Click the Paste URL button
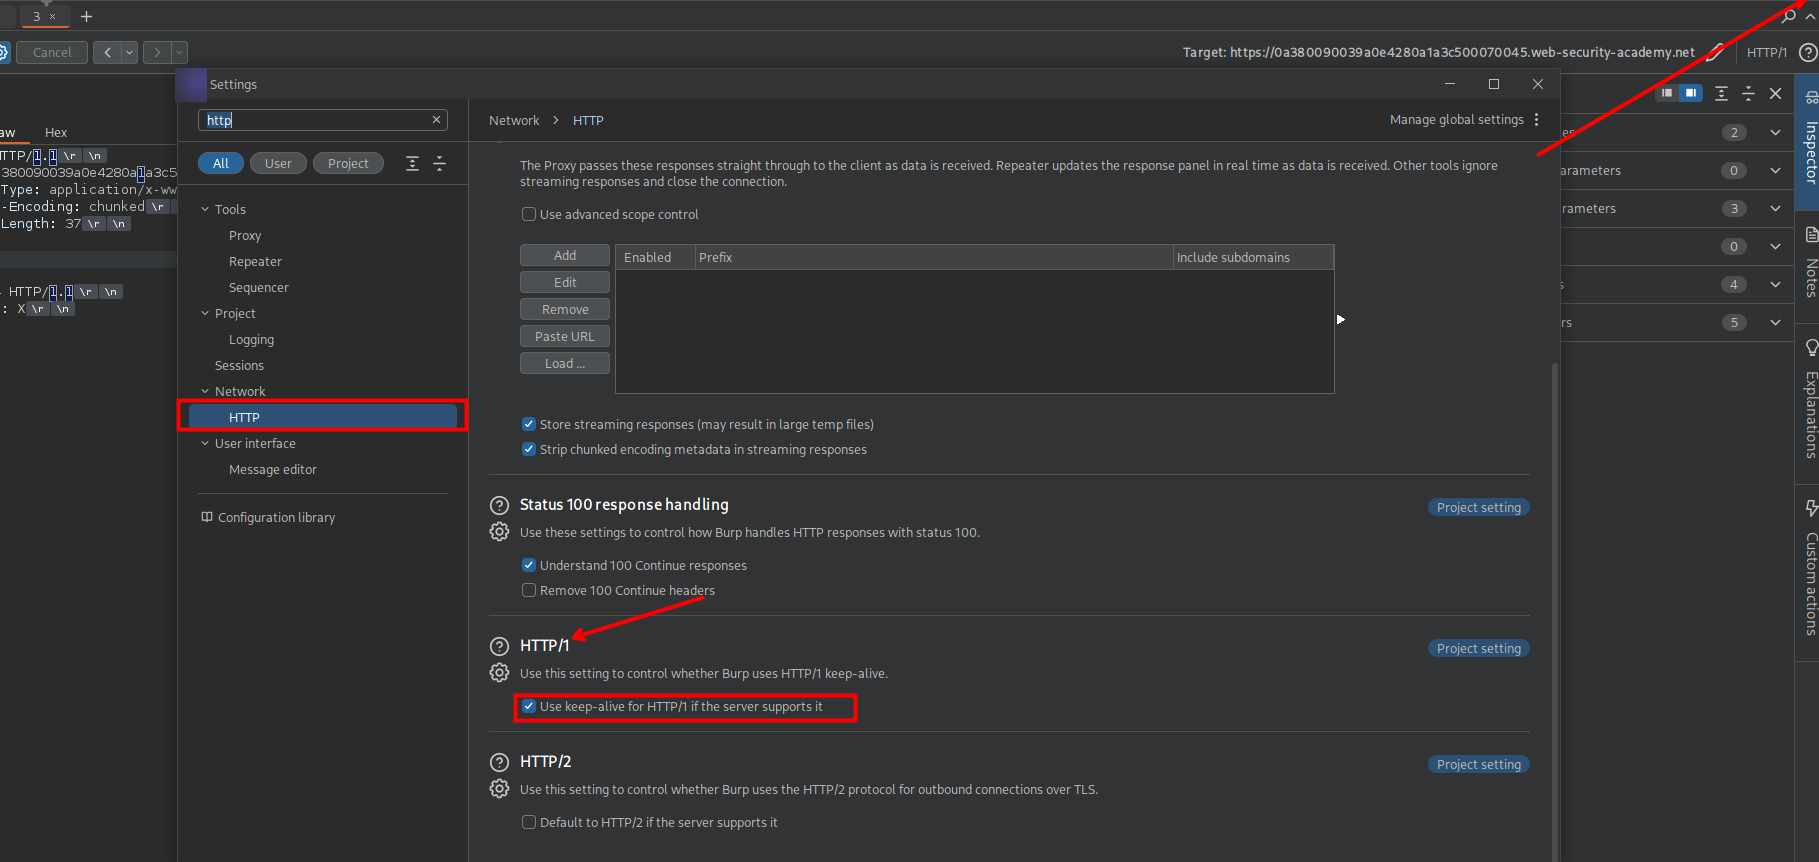 coord(564,337)
